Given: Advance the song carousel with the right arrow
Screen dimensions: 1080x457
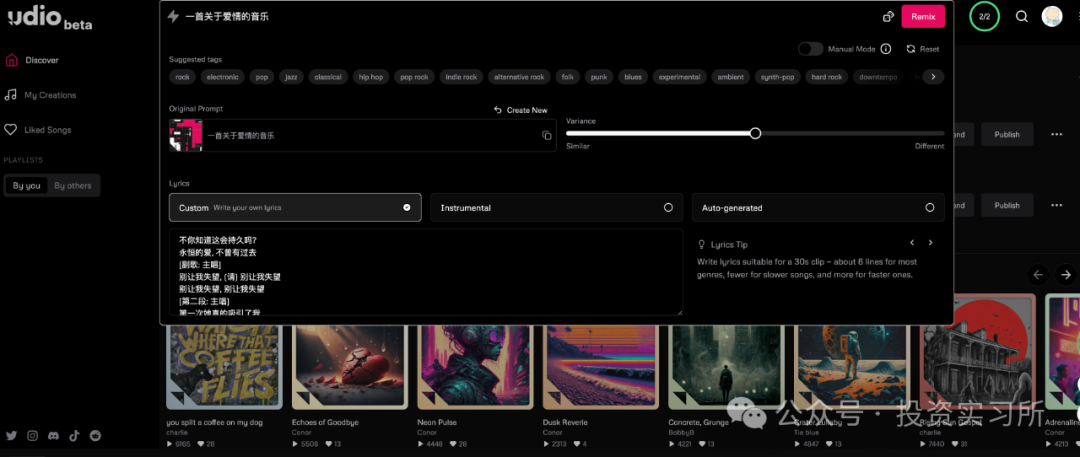Looking at the screenshot, I should [1066, 274].
